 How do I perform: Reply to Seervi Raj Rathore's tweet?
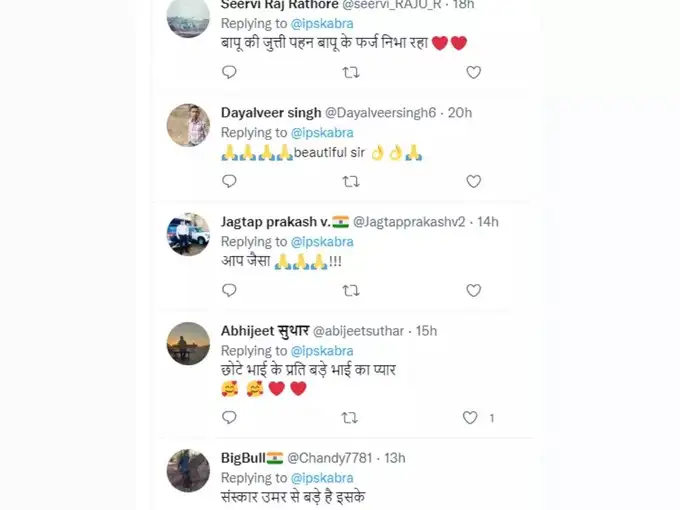pos(229,72)
